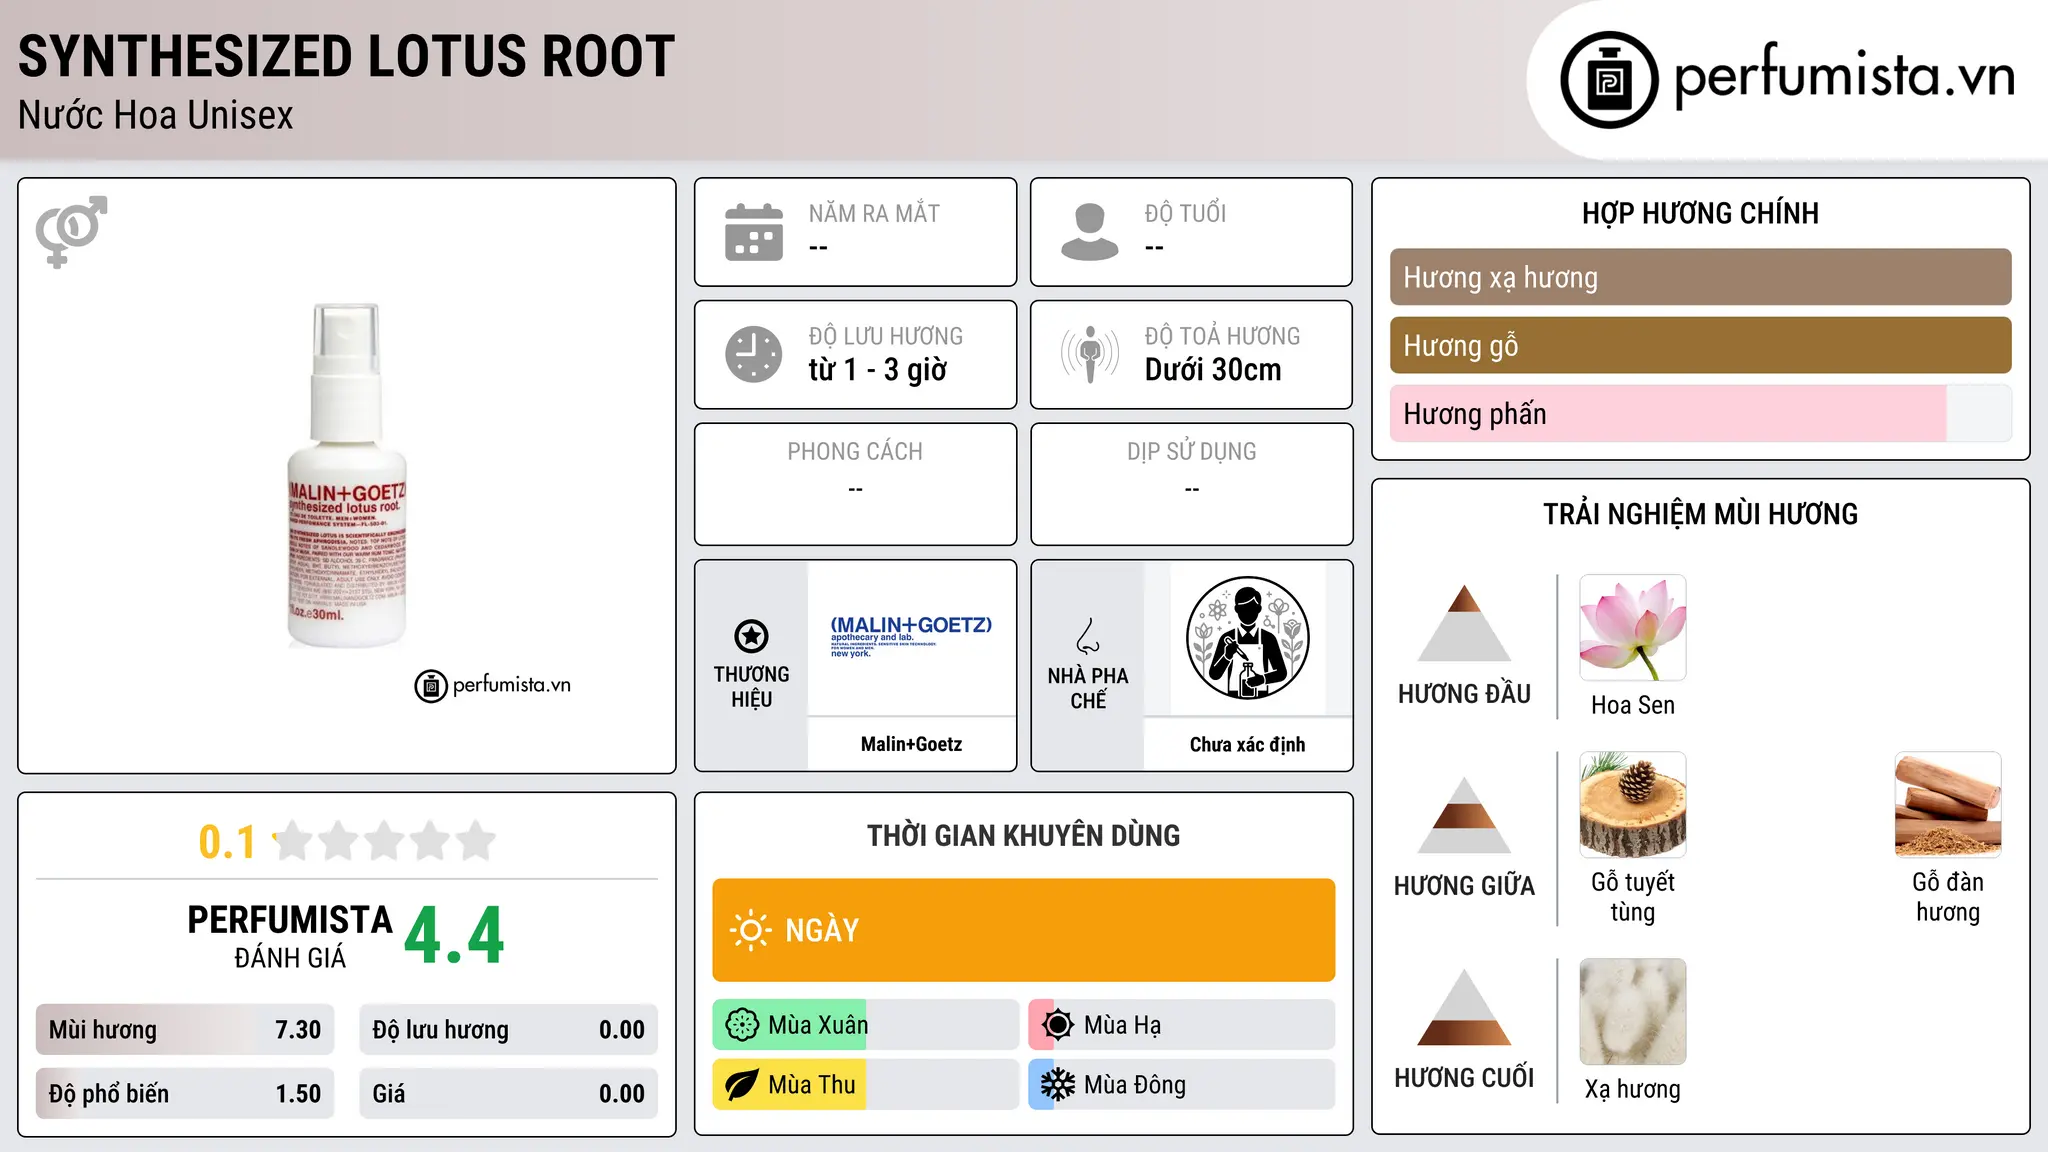Open the Malin+Goetz brand logo image
2048x1152 pixels.
click(911, 637)
